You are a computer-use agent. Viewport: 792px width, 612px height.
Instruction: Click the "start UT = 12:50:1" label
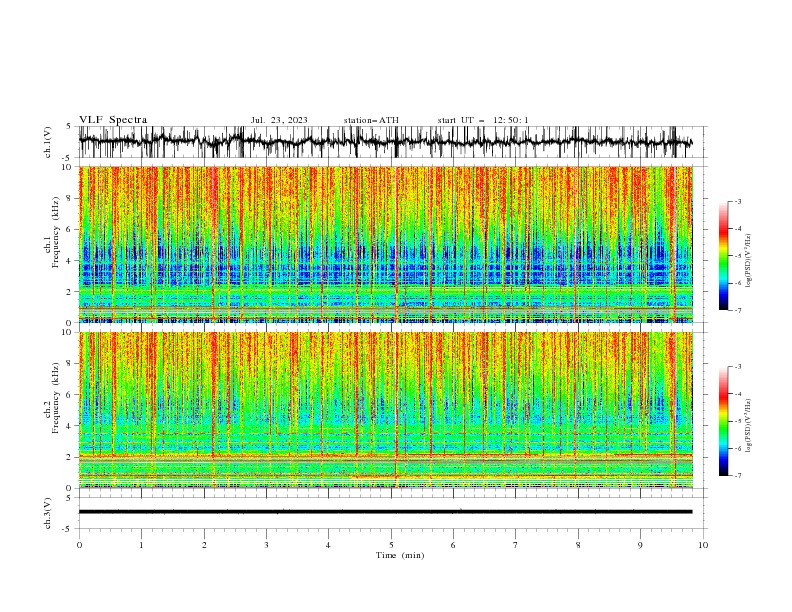(483, 120)
